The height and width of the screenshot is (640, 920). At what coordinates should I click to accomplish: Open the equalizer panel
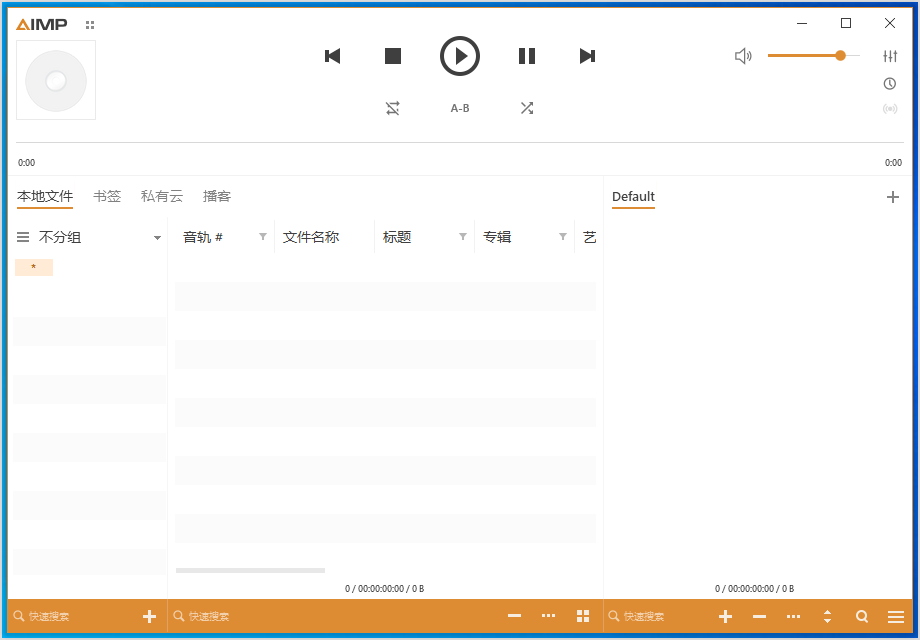(x=890, y=56)
